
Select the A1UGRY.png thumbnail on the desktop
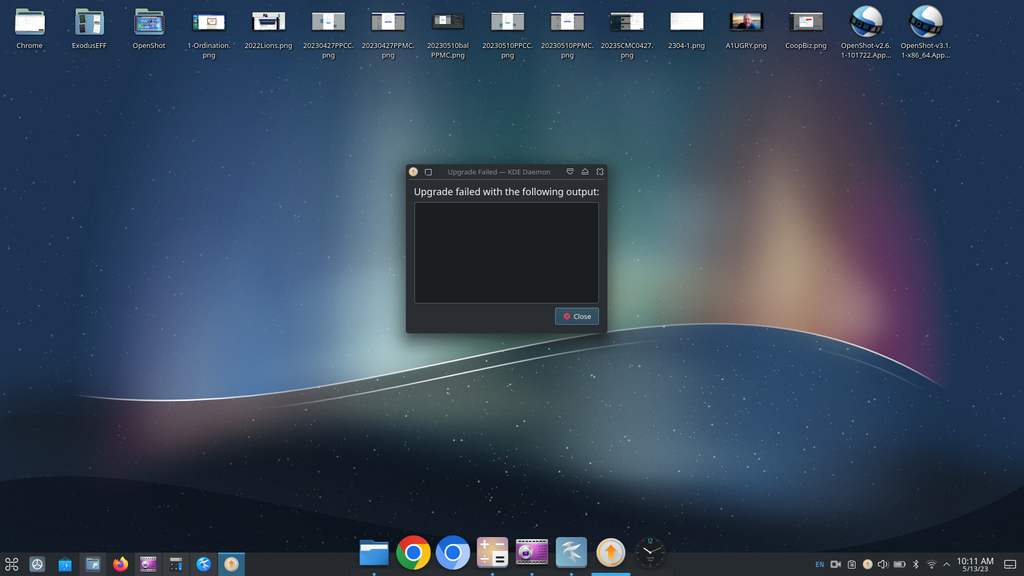point(746,22)
